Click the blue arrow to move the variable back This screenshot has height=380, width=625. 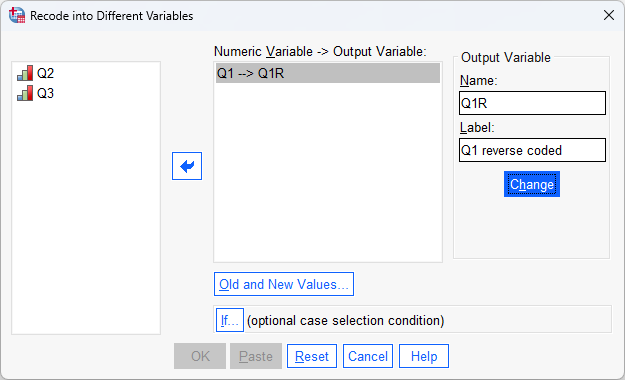187,166
